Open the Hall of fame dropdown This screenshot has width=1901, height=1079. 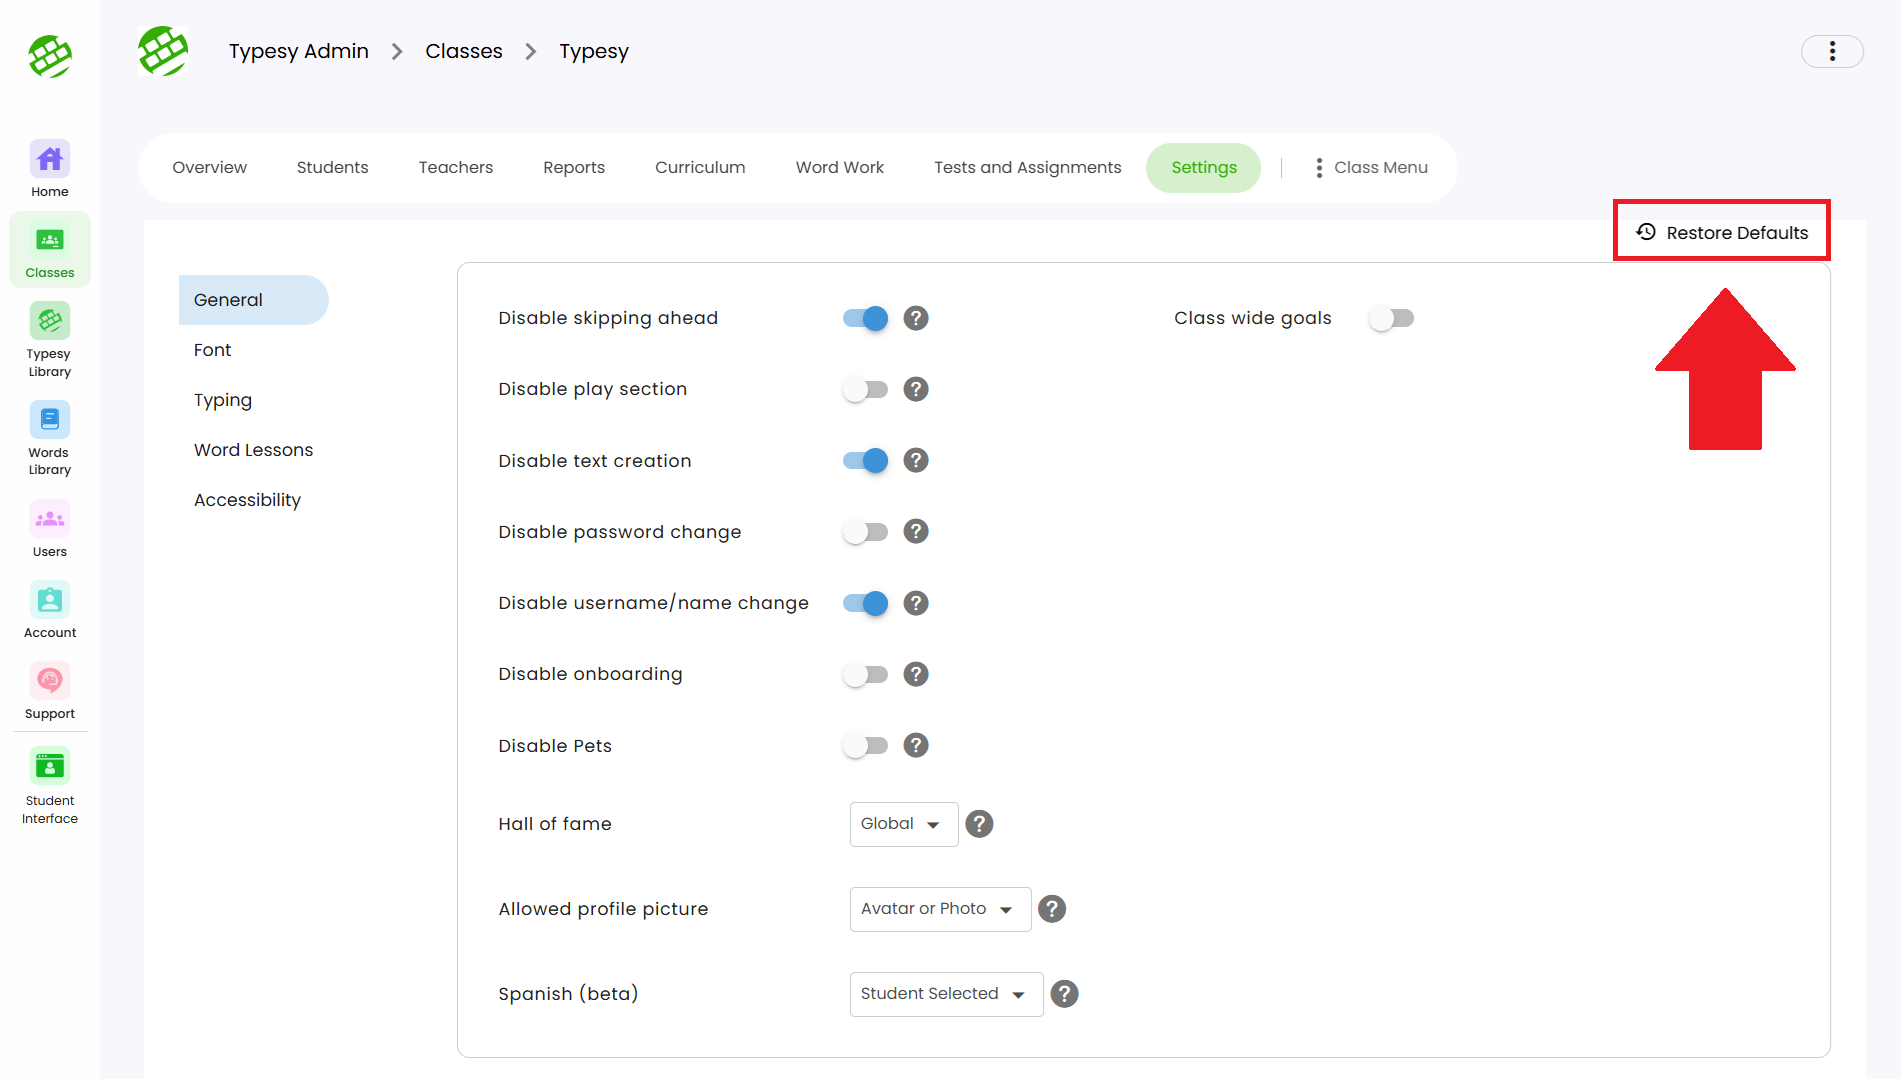(903, 824)
